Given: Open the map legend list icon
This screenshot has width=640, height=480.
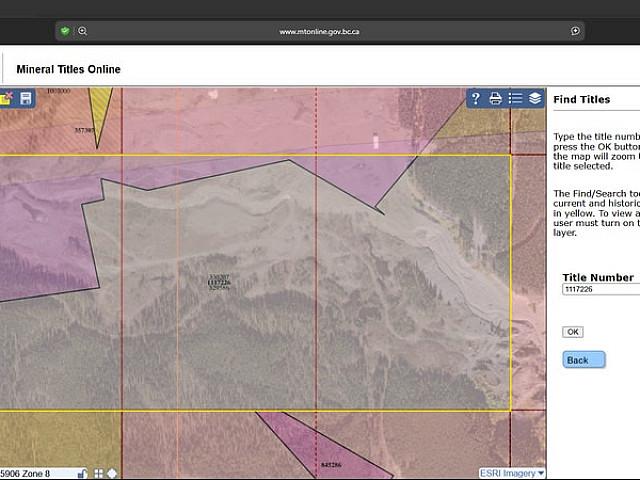Looking at the screenshot, I should (515, 98).
